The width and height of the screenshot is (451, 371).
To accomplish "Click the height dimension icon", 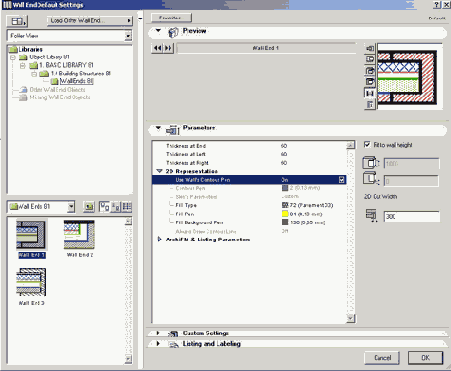I will click(371, 163).
